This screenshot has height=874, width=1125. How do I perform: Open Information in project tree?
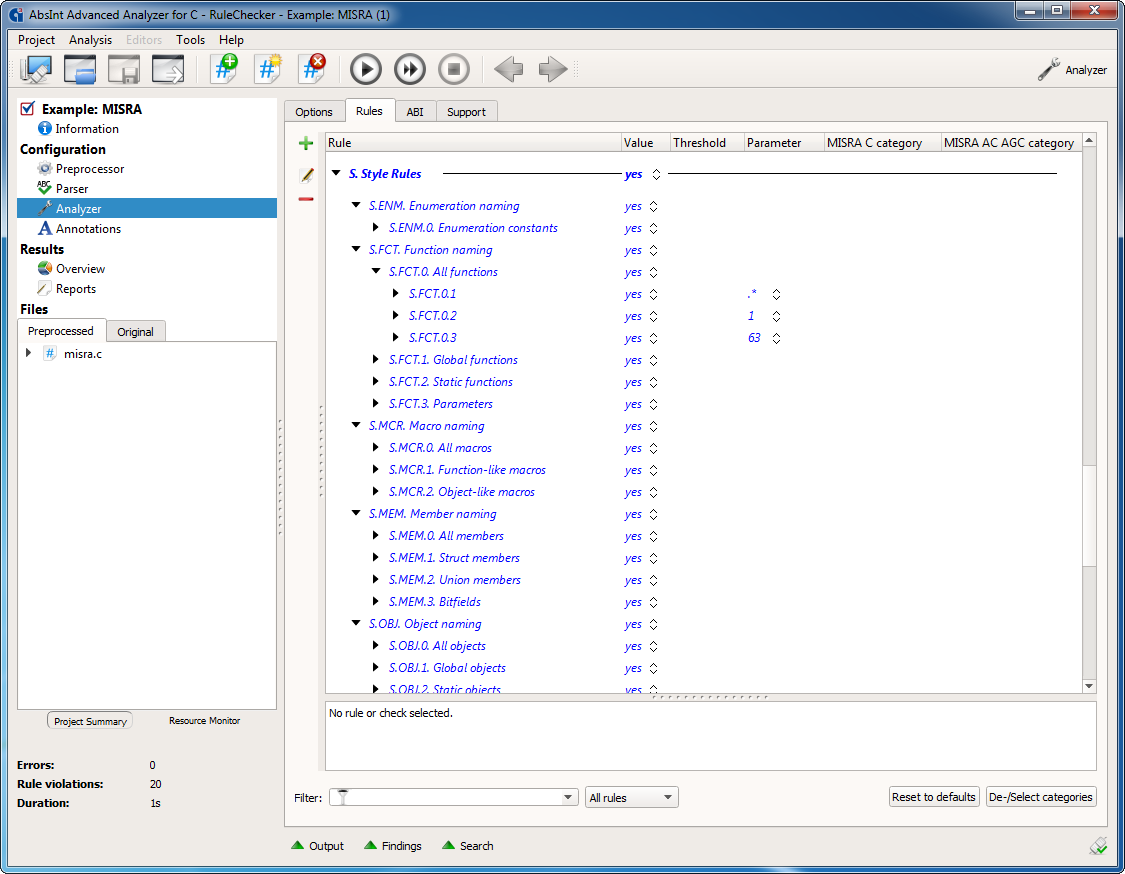point(87,128)
